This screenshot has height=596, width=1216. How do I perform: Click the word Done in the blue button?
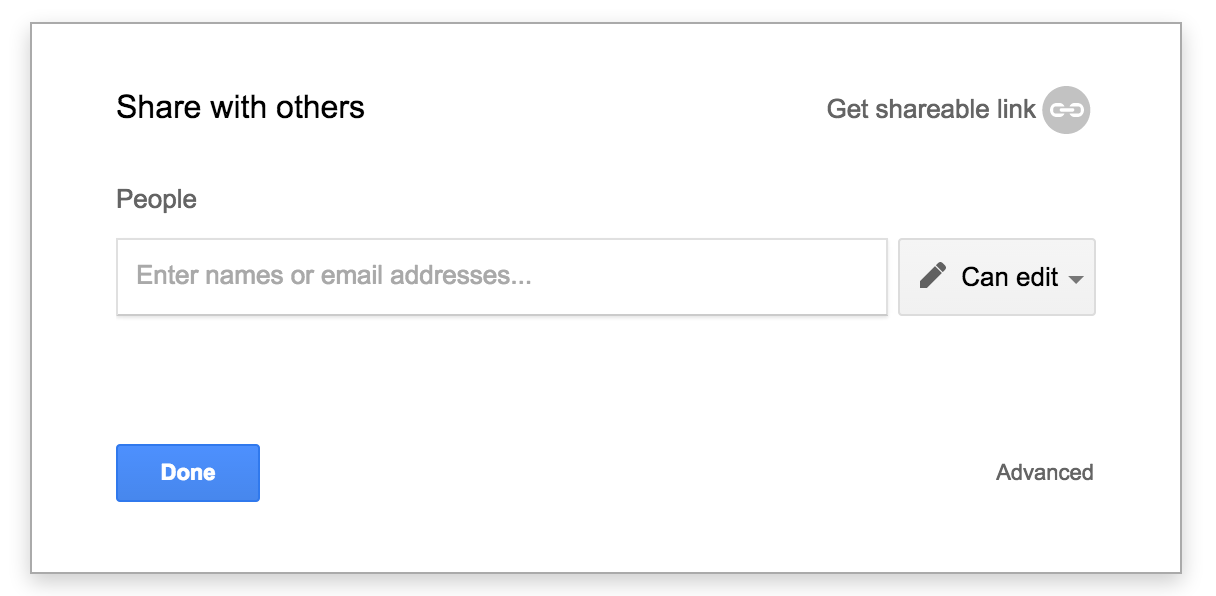pos(188,472)
